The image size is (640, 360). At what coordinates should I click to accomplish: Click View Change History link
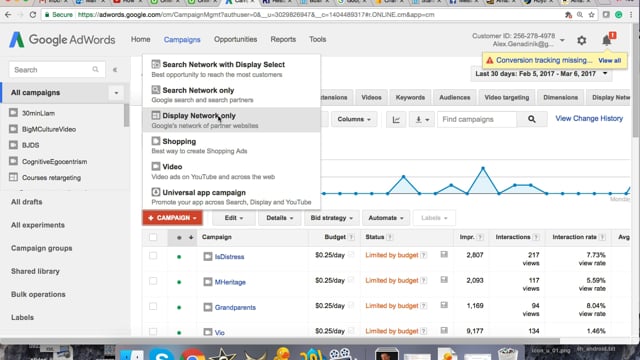coord(589,118)
